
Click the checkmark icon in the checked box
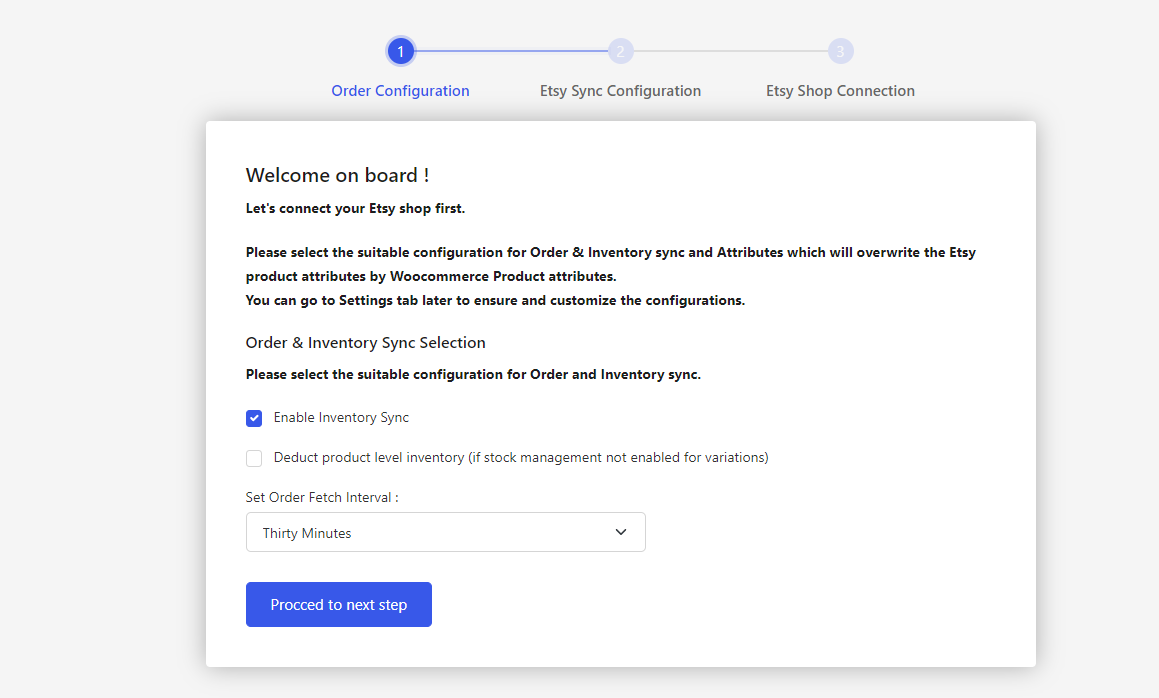[253, 417]
